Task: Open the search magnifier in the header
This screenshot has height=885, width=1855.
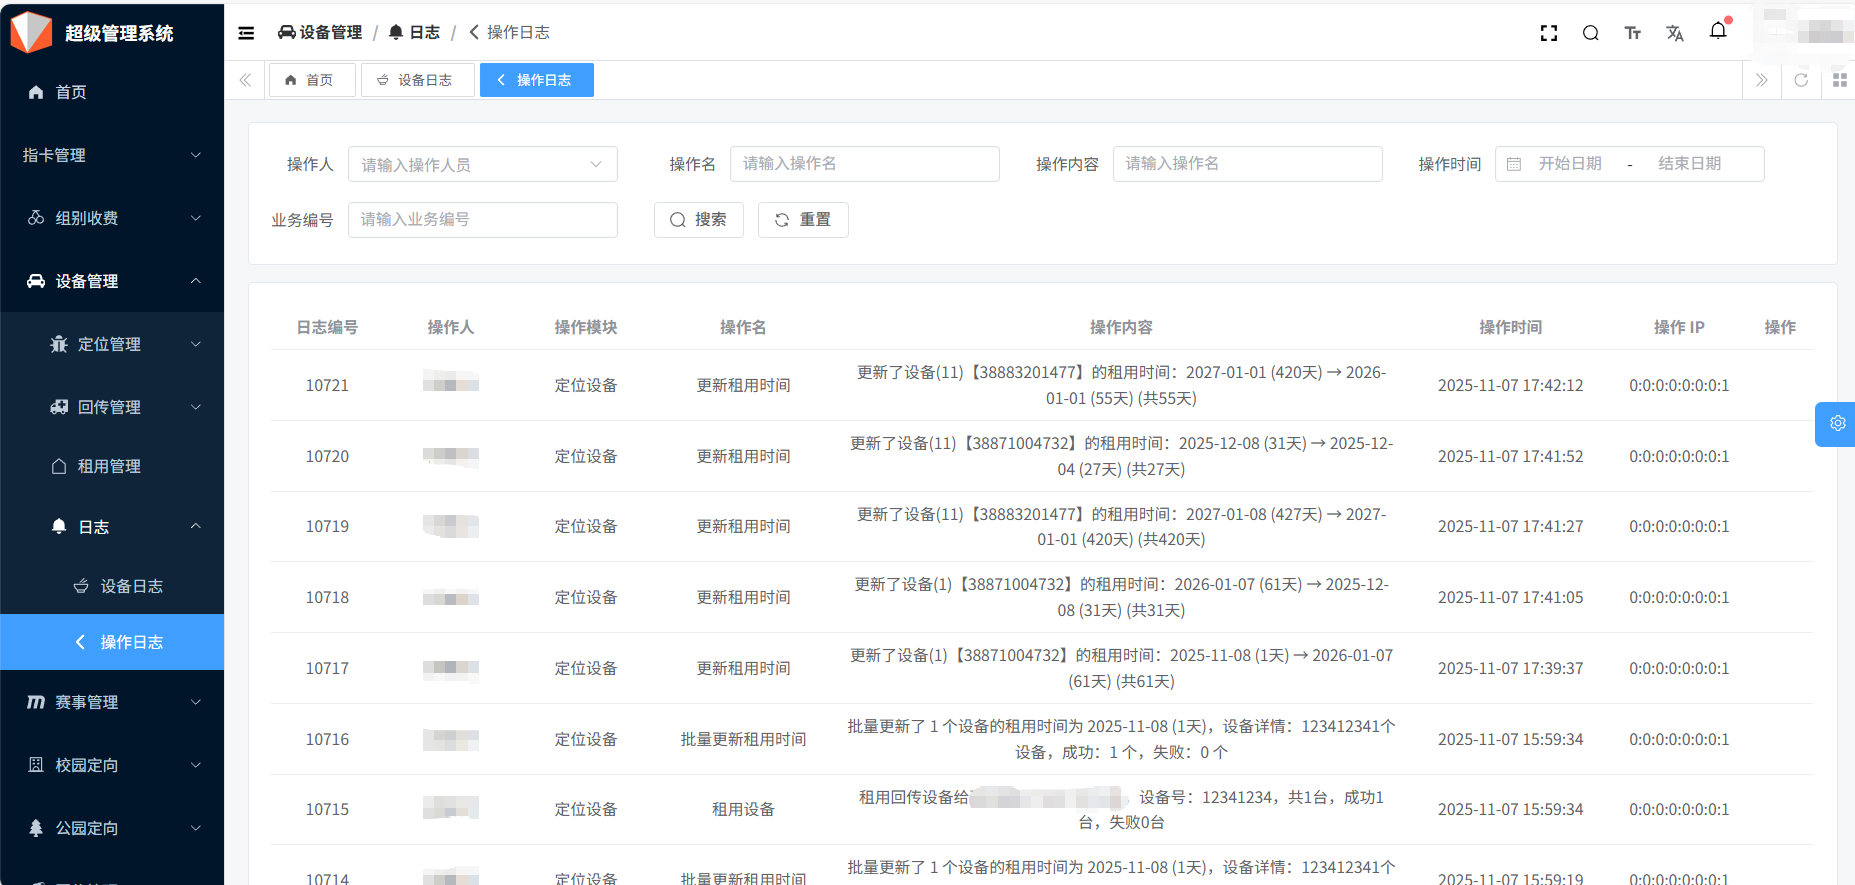Action: click(x=1590, y=33)
